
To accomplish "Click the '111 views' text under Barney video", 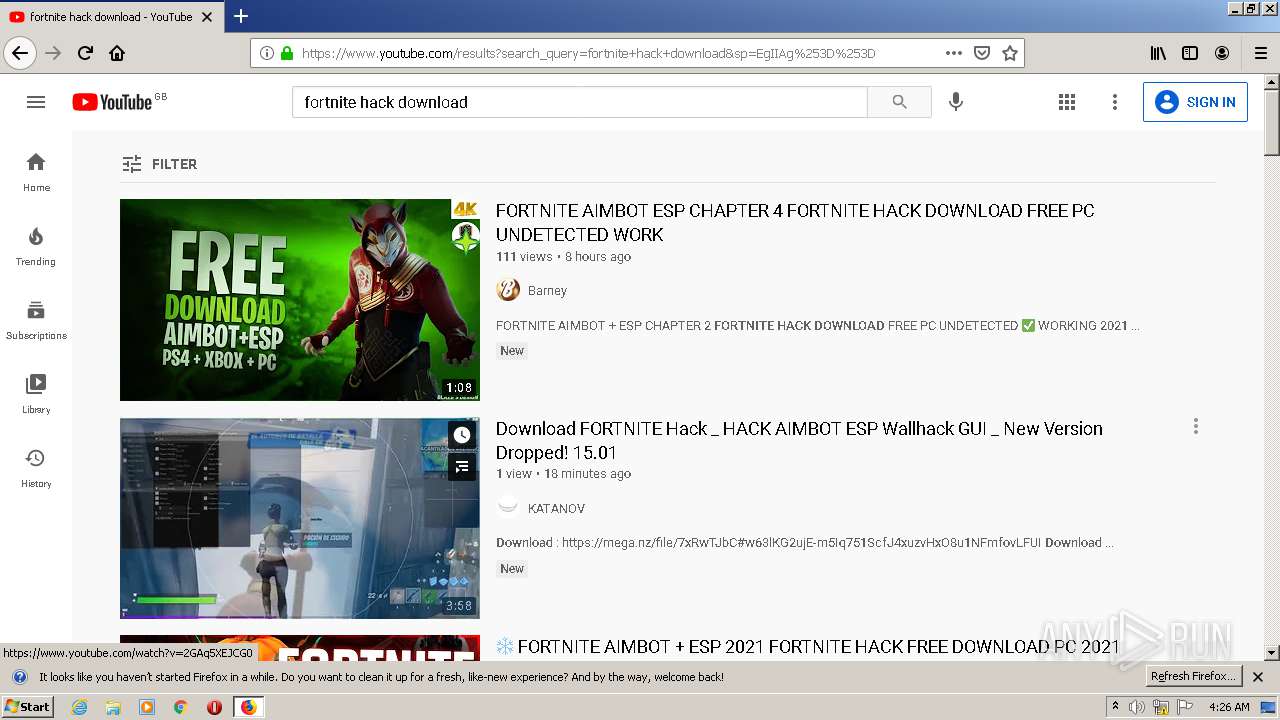I will 524,257.
